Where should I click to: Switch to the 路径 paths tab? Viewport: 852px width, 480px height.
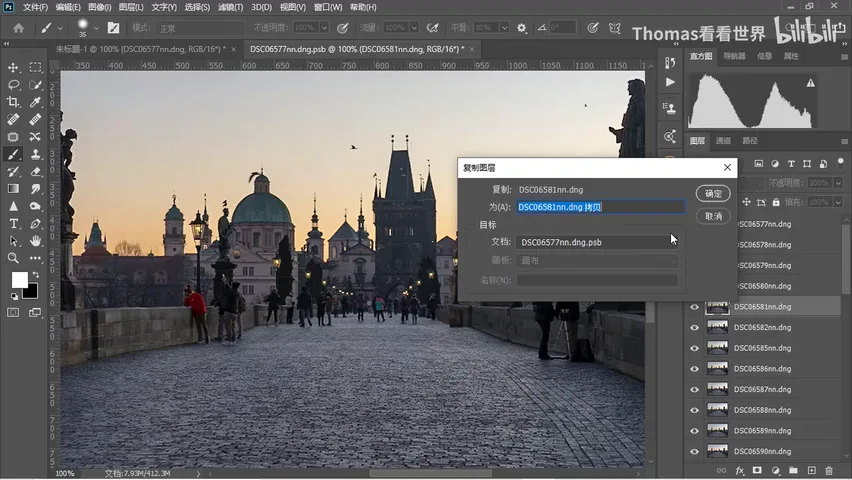750,141
